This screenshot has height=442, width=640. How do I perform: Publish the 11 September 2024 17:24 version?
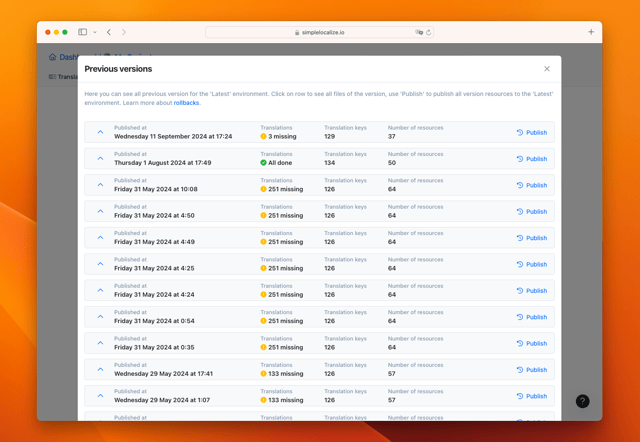pyautogui.click(x=532, y=132)
